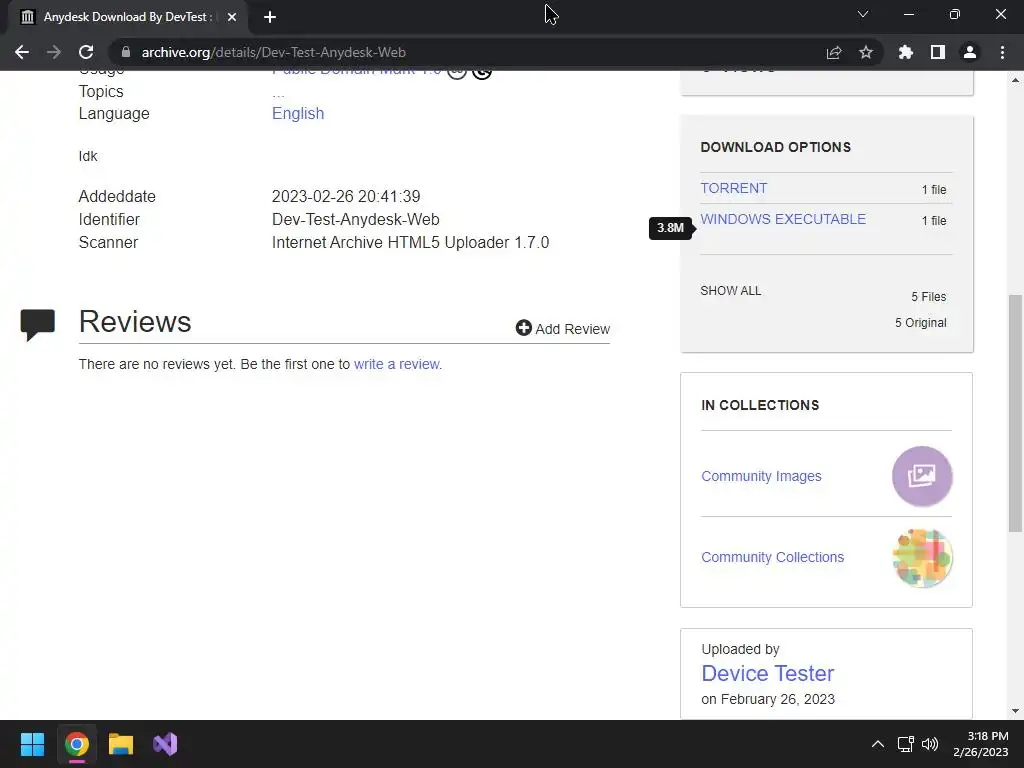Open the Chrome three-dot menu
This screenshot has width=1024, height=768.
coord(1002,52)
